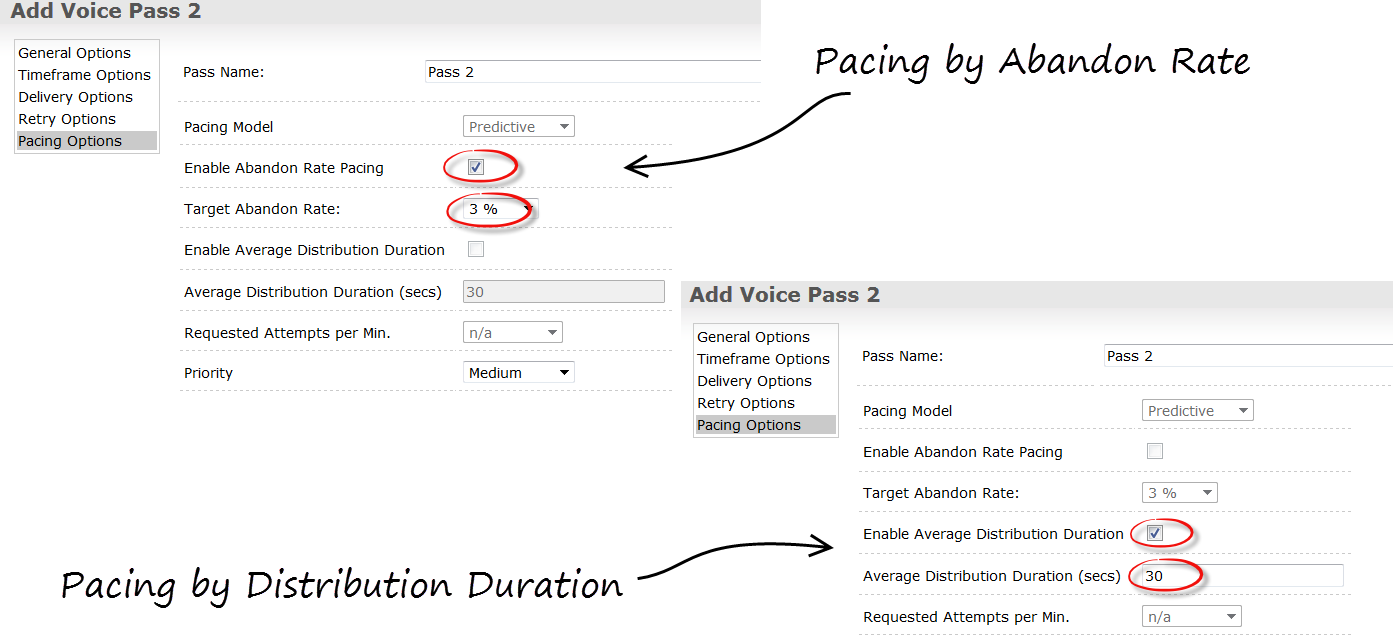Open Pacing Model dropdown in the upper-left panel
This screenshot has height=643, width=1393.
519,127
